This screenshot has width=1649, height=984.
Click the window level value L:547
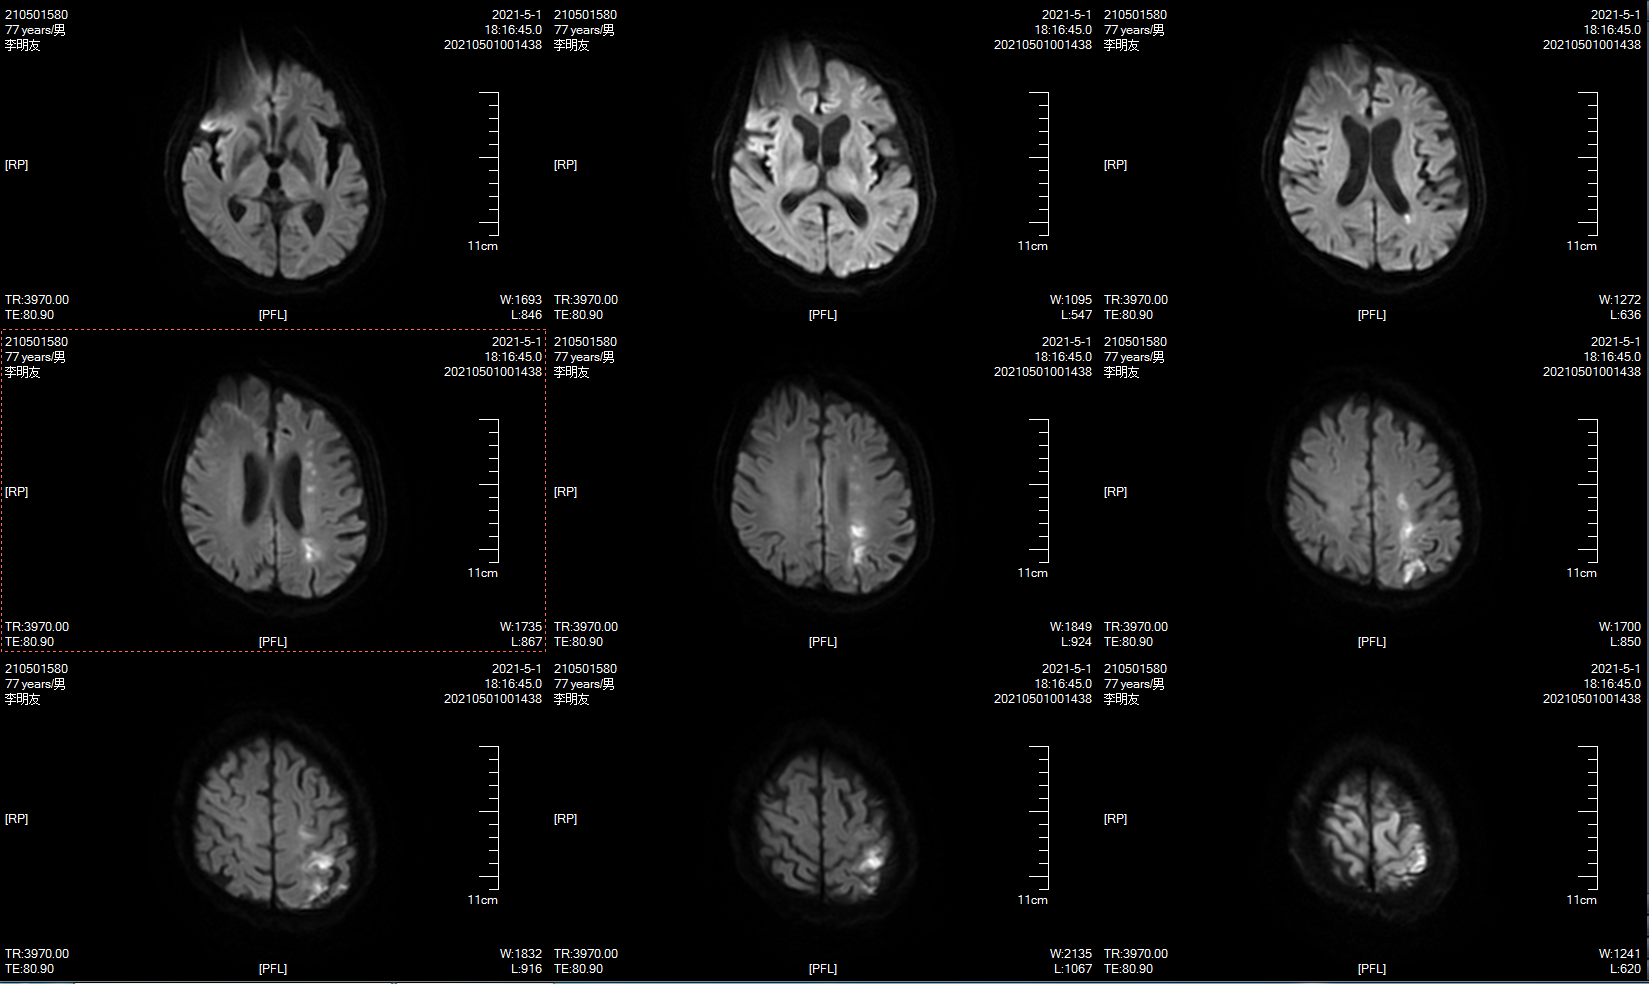click(1076, 314)
